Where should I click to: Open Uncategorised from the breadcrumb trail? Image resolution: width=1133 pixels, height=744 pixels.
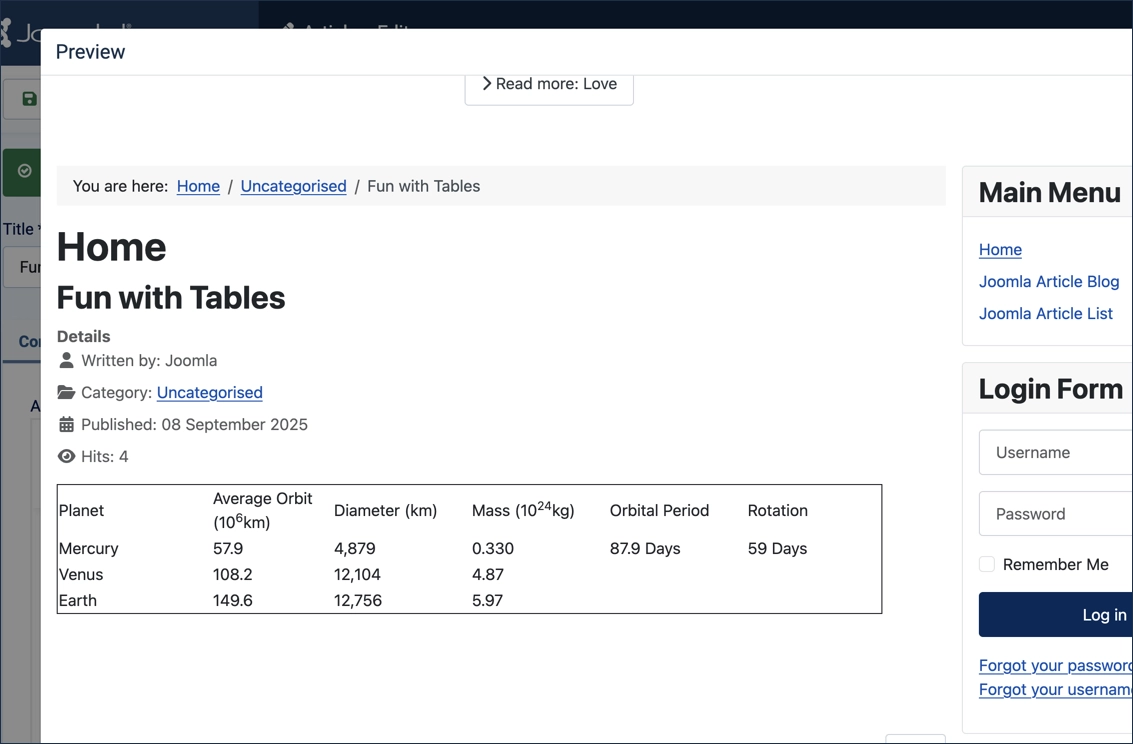[293, 186]
